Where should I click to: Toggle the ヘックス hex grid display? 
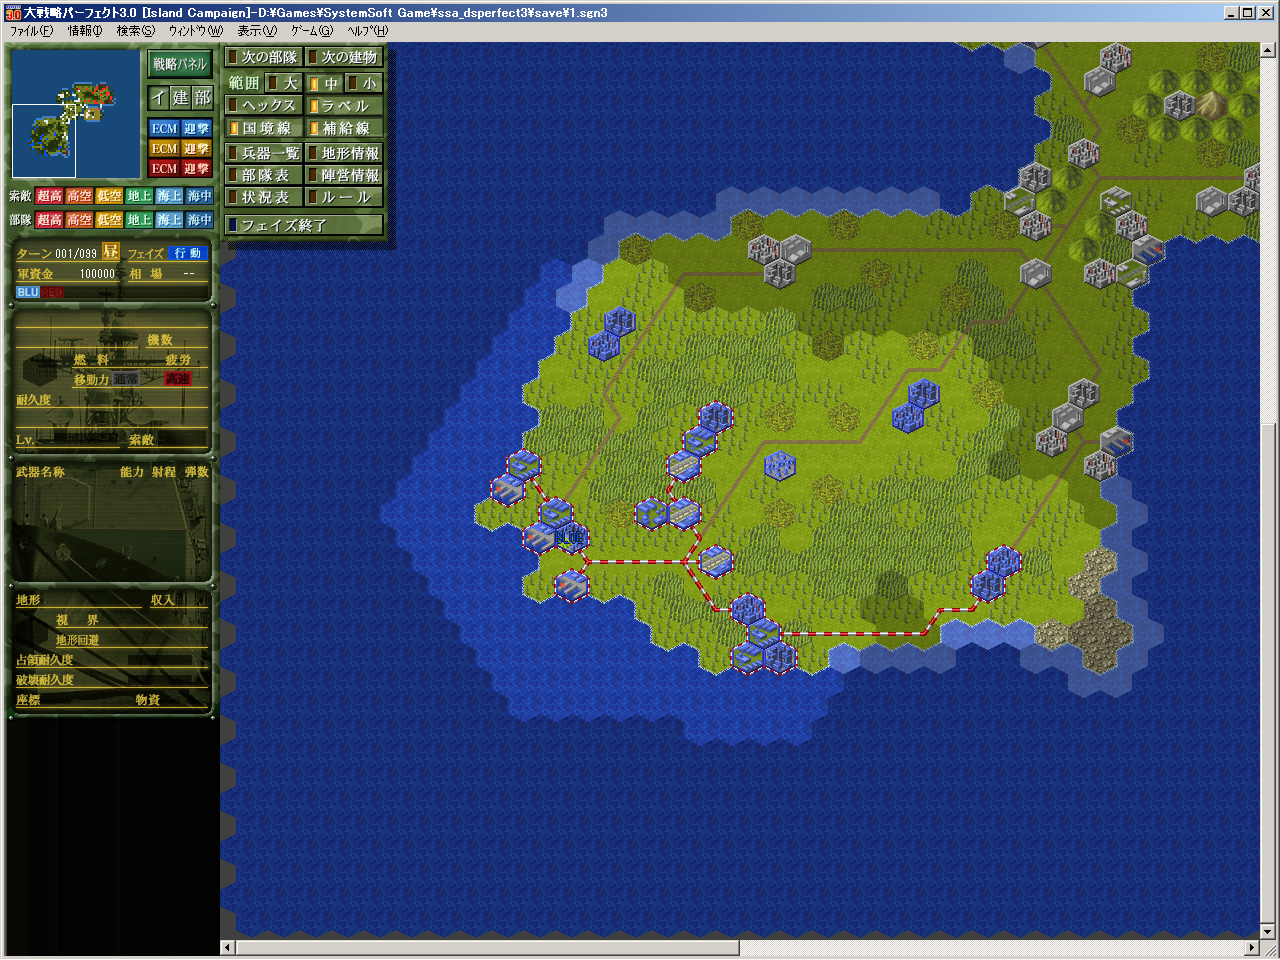[x=263, y=105]
